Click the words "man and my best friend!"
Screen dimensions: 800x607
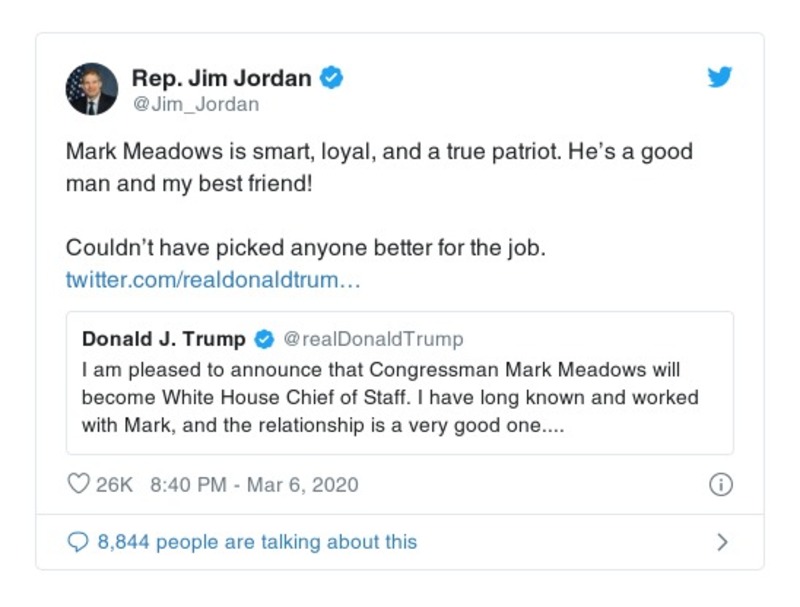pyautogui.click(x=190, y=185)
